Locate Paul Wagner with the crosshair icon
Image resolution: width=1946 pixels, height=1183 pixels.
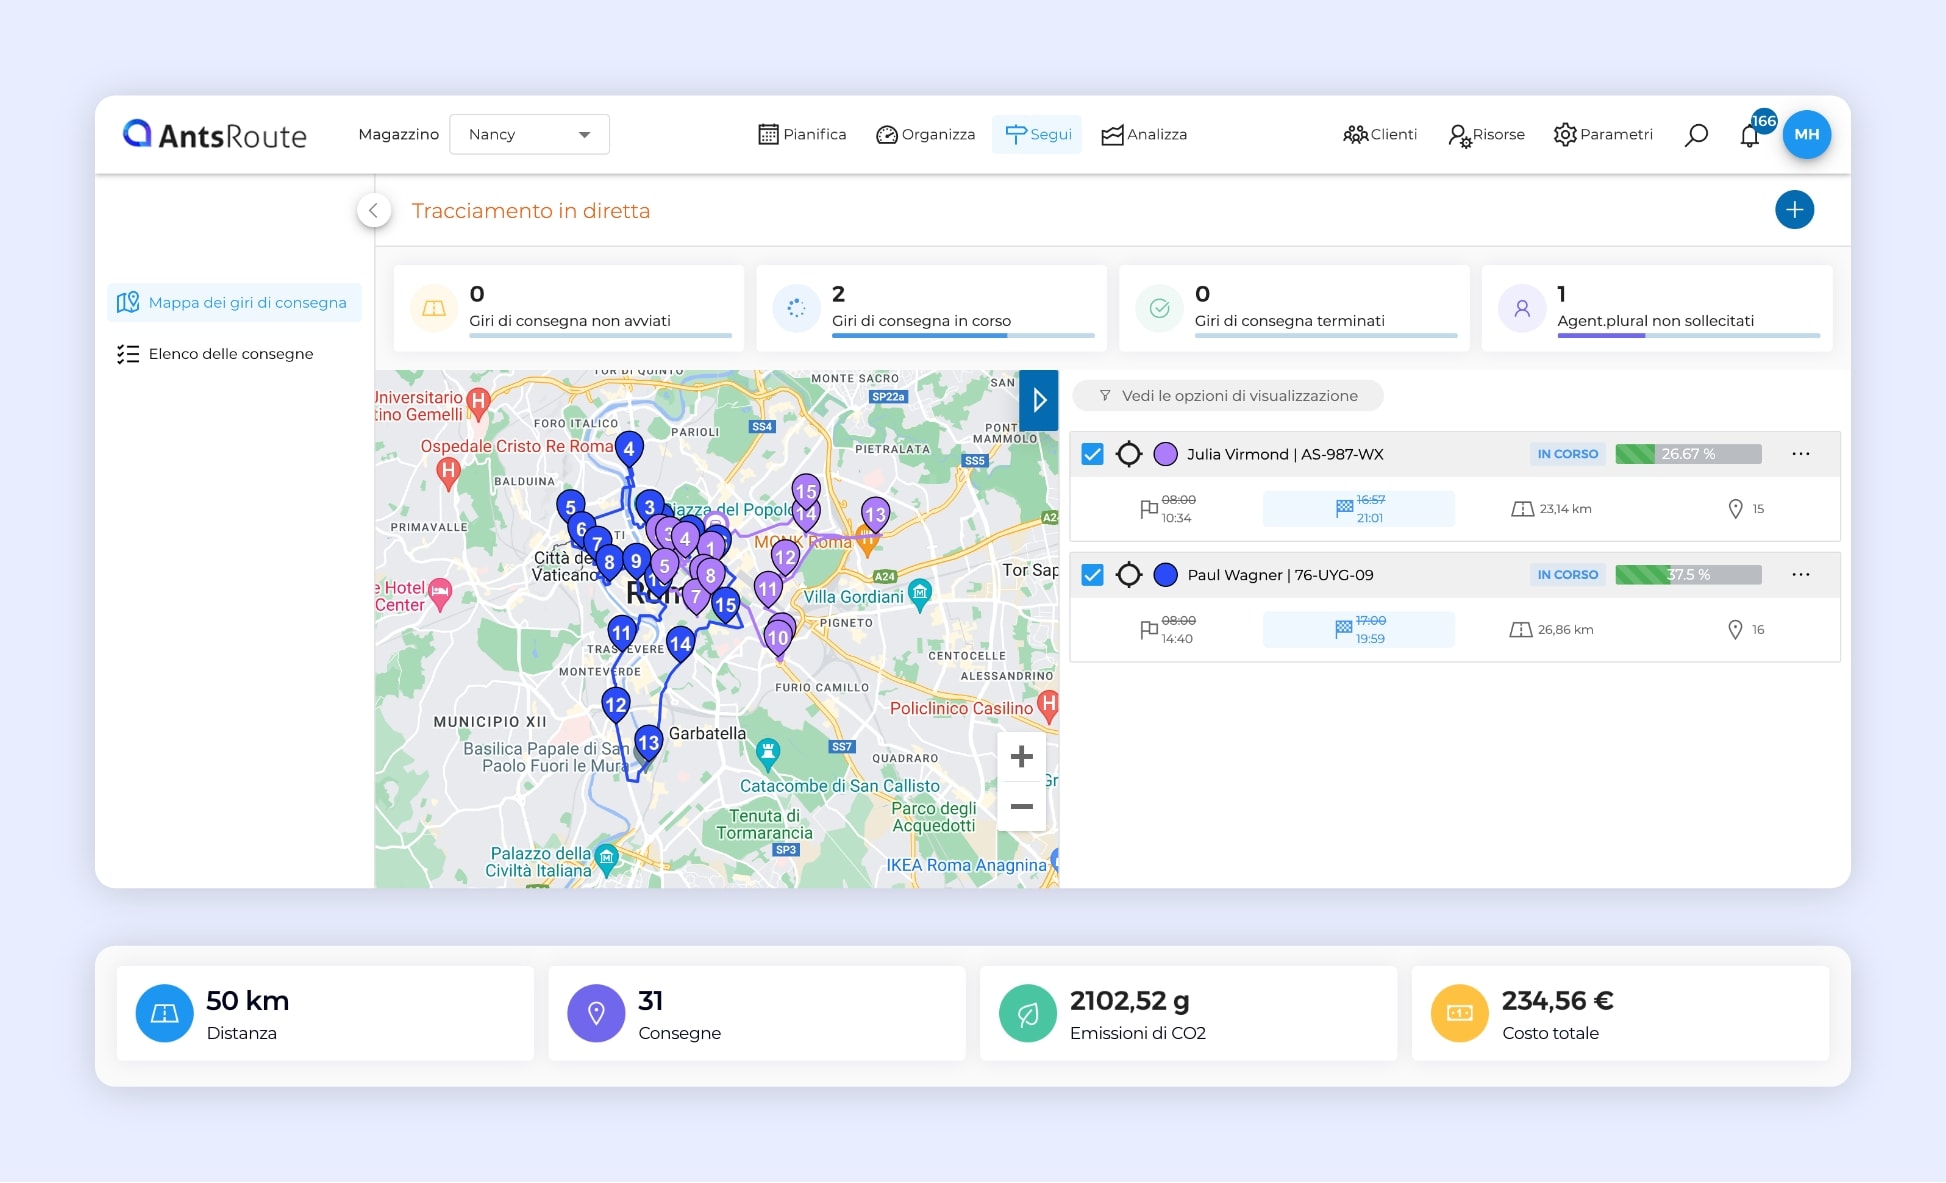(x=1129, y=575)
